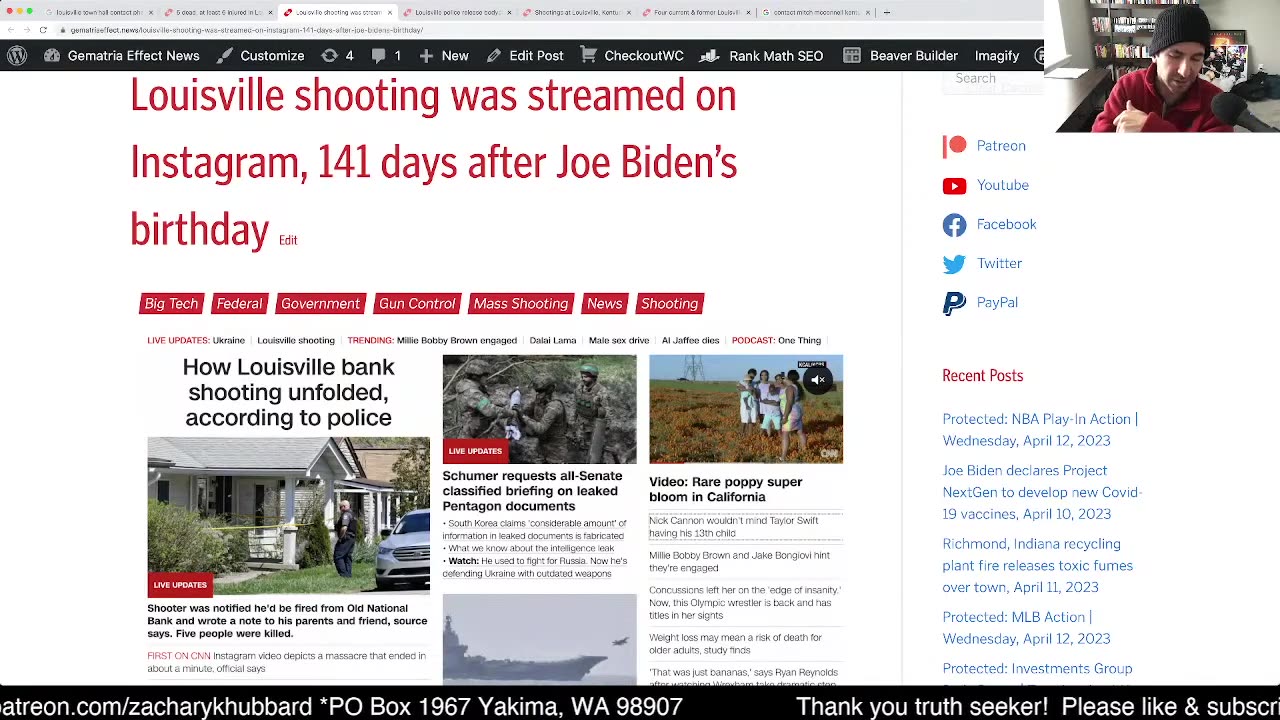Click the Facebook icon in sidebar
This screenshot has width=1280, height=720.
(x=954, y=225)
